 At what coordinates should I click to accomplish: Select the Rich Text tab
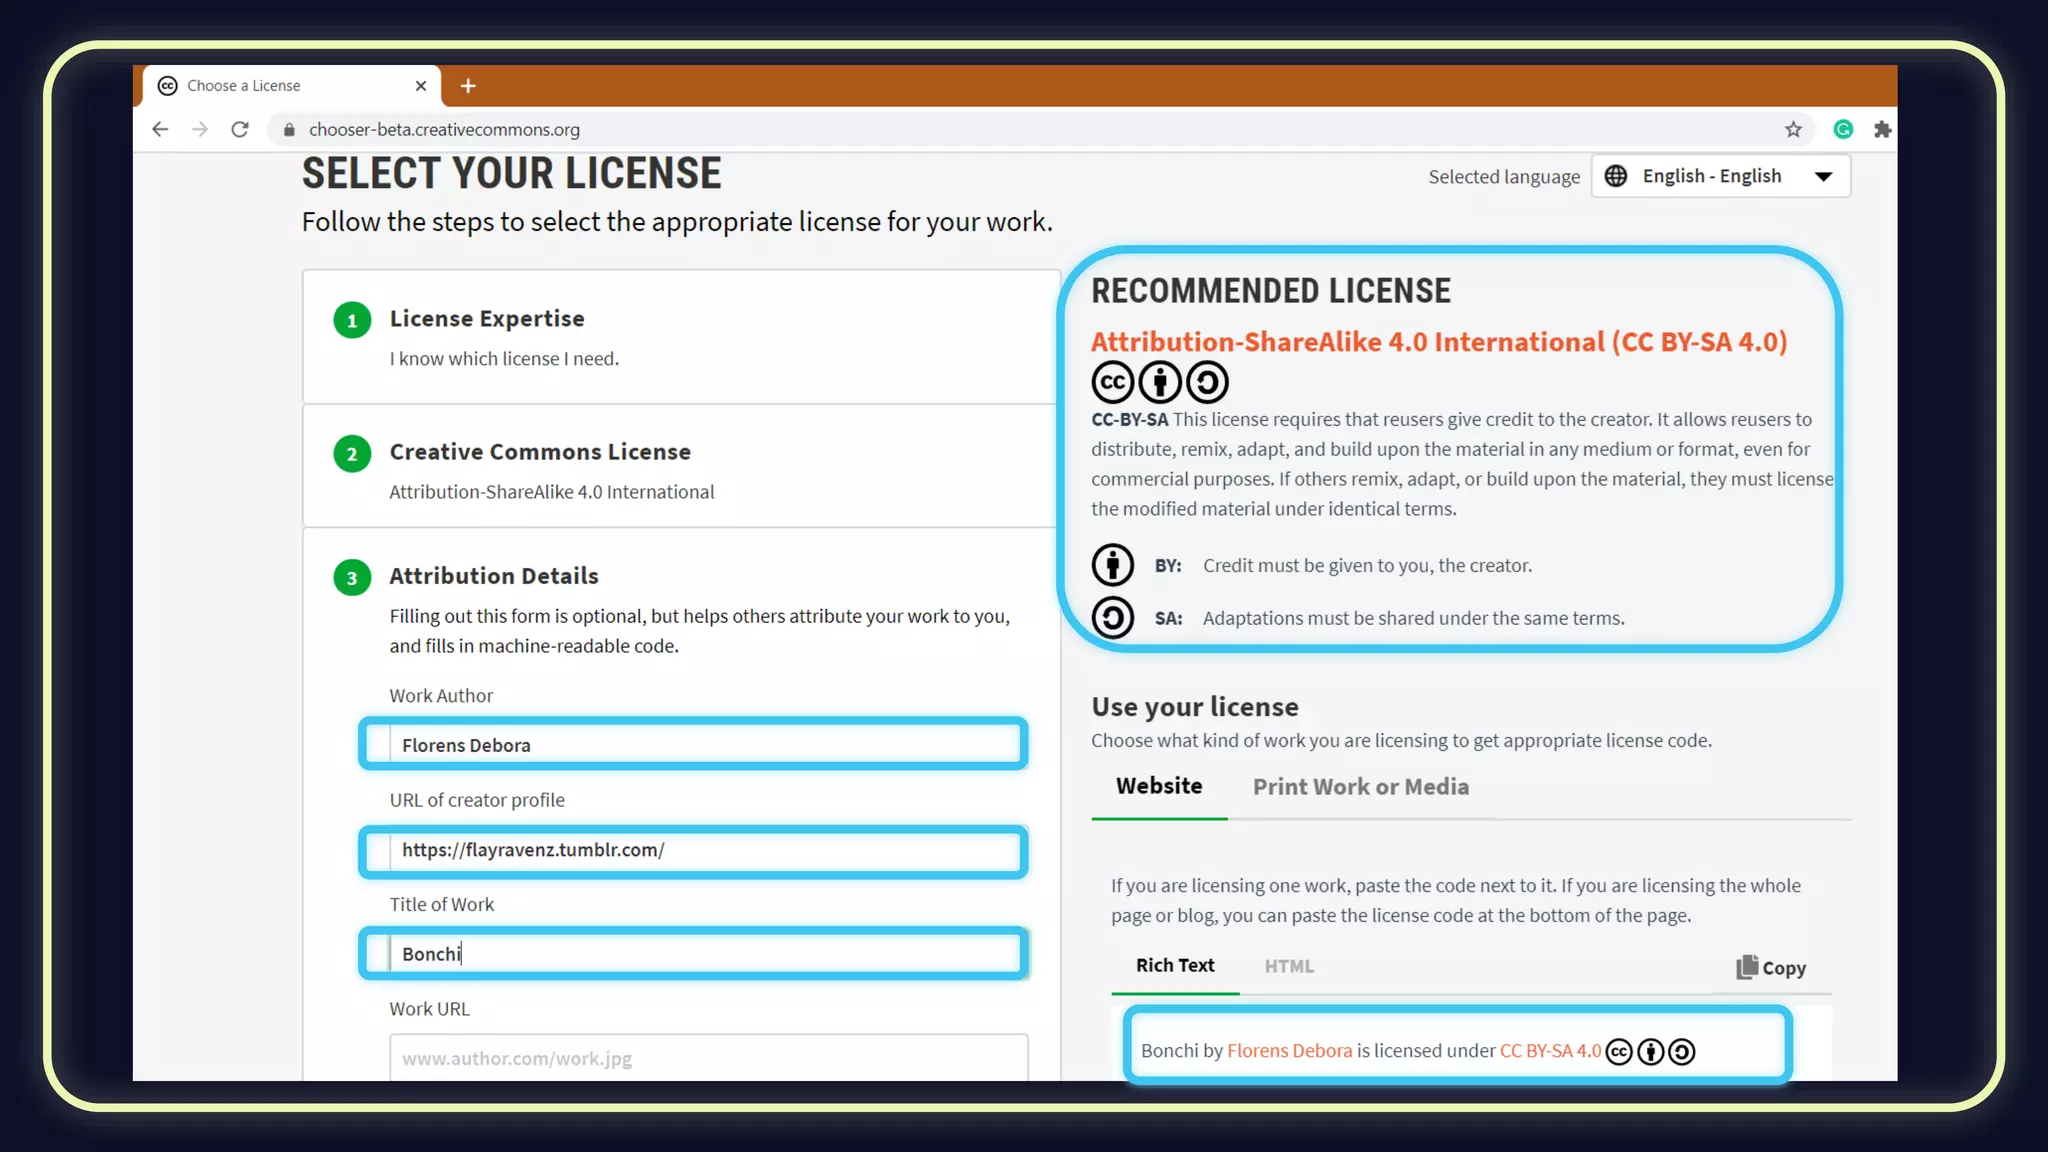click(x=1174, y=965)
